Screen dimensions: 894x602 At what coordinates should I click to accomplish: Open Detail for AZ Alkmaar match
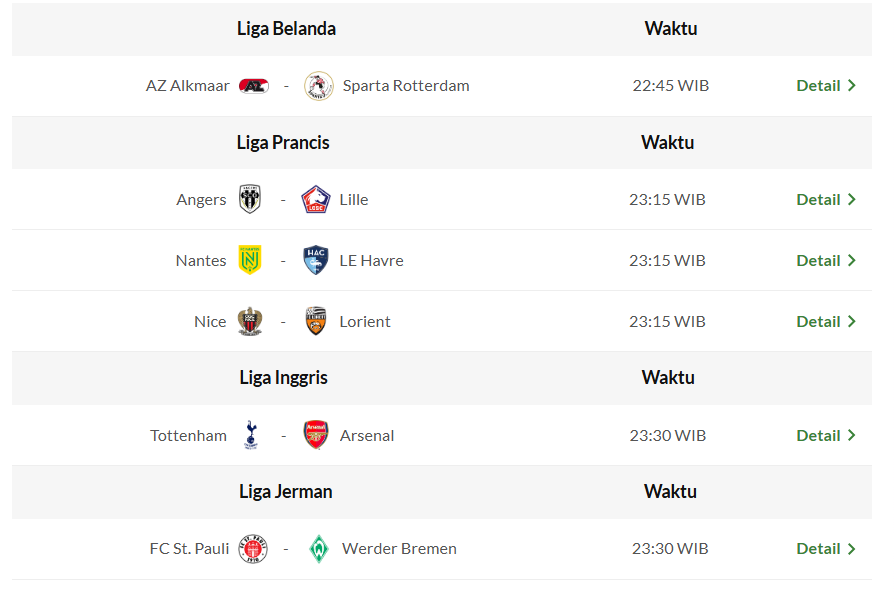818,86
